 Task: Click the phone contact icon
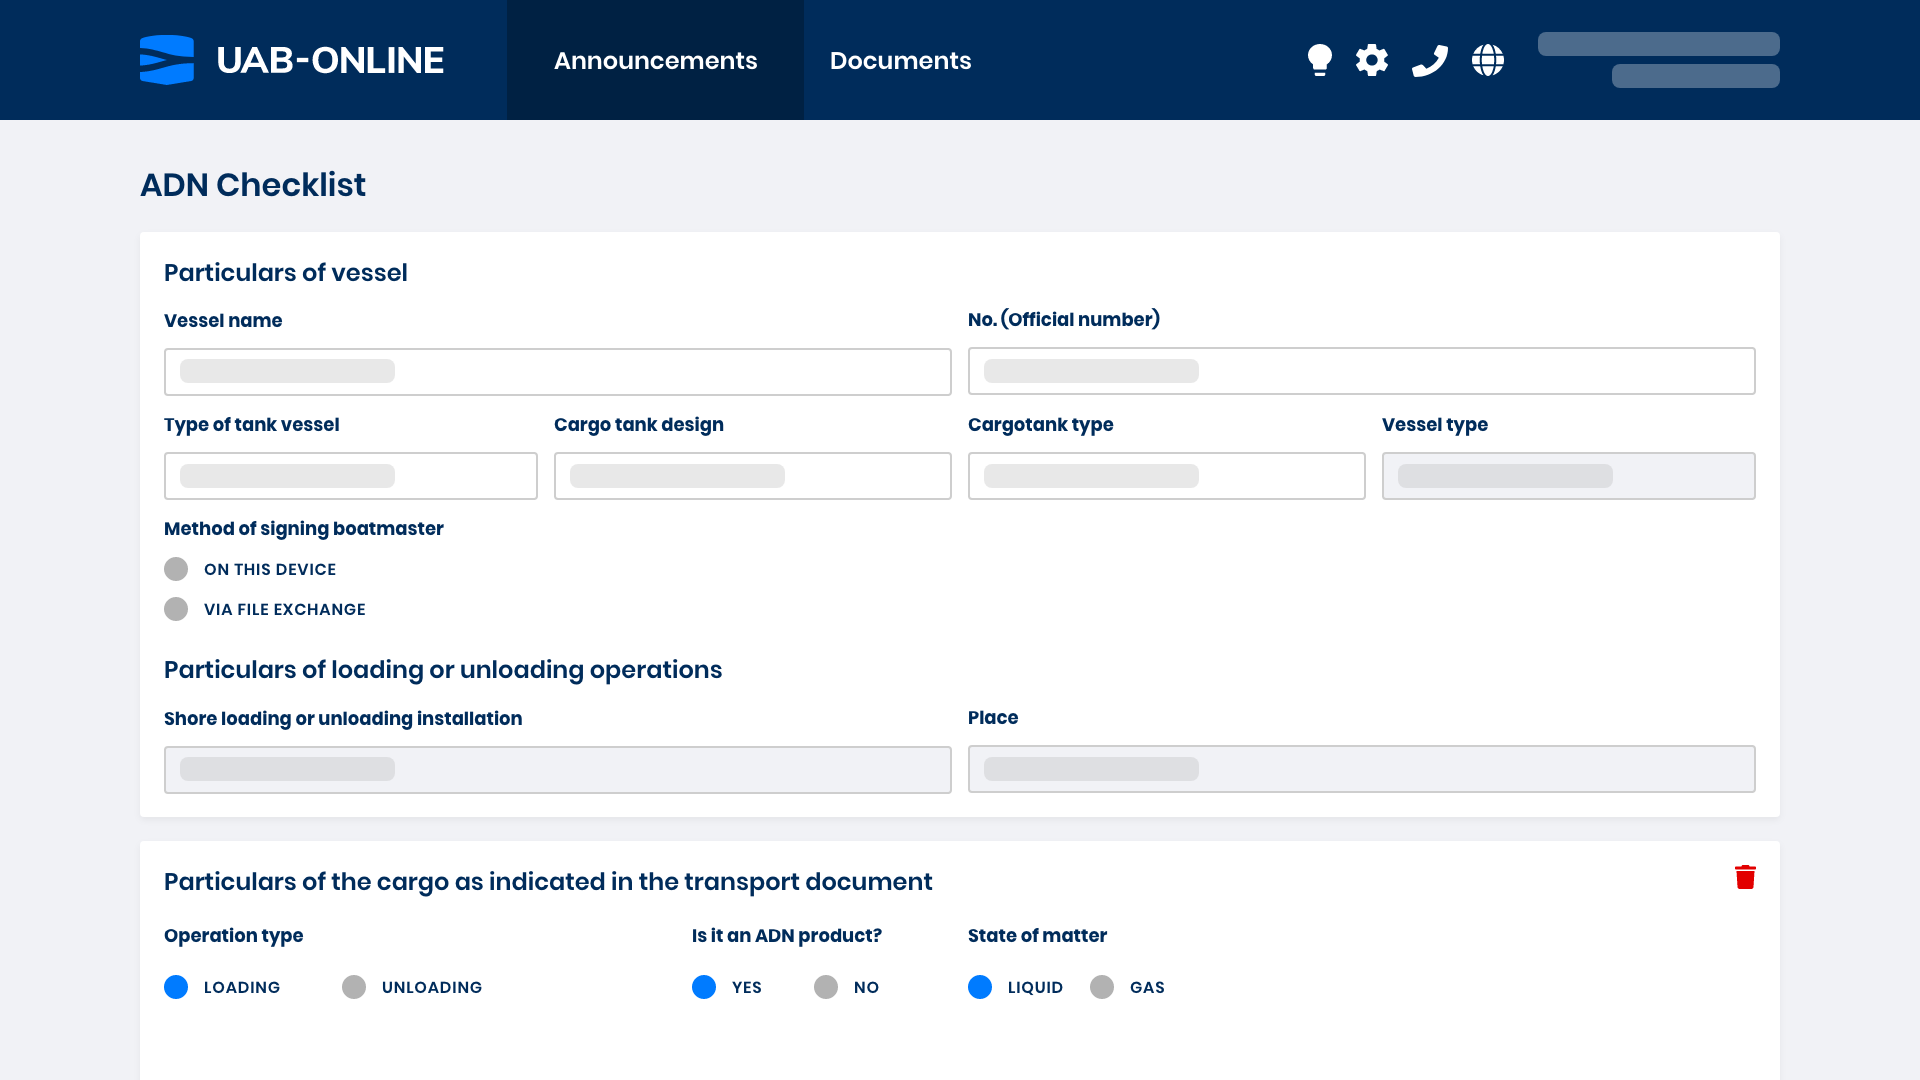point(1430,60)
